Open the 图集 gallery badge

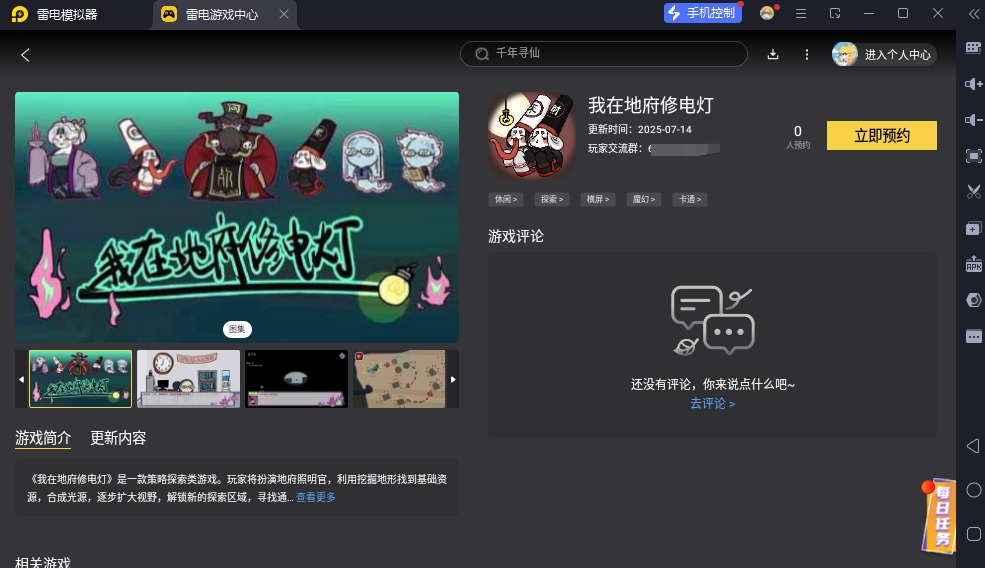point(237,329)
